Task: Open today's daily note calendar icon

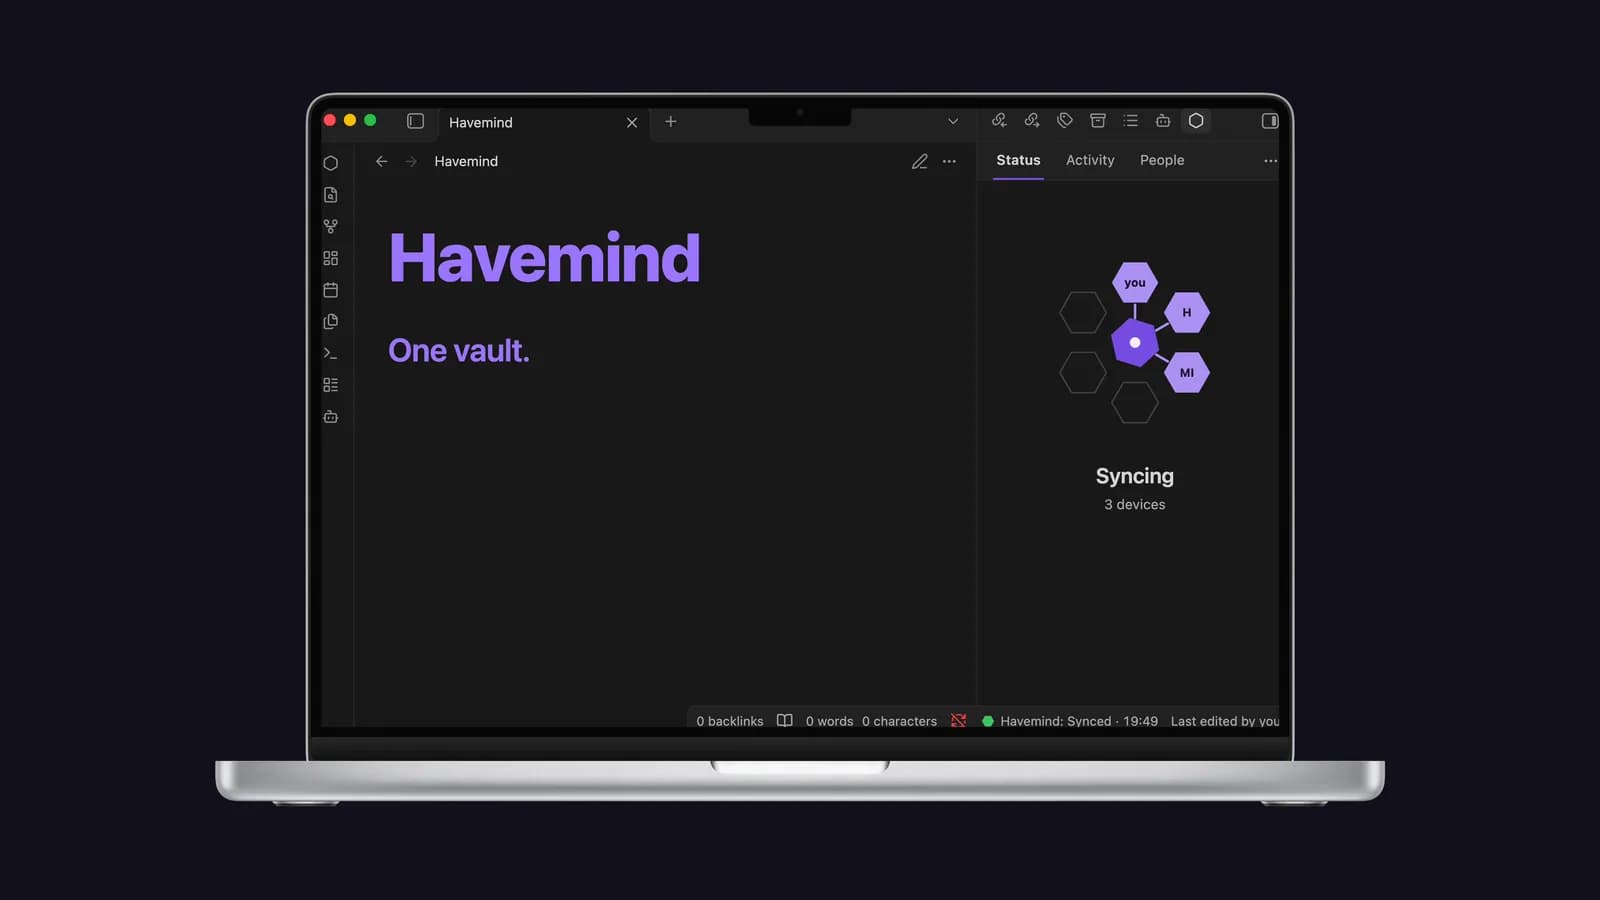Action: point(331,290)
